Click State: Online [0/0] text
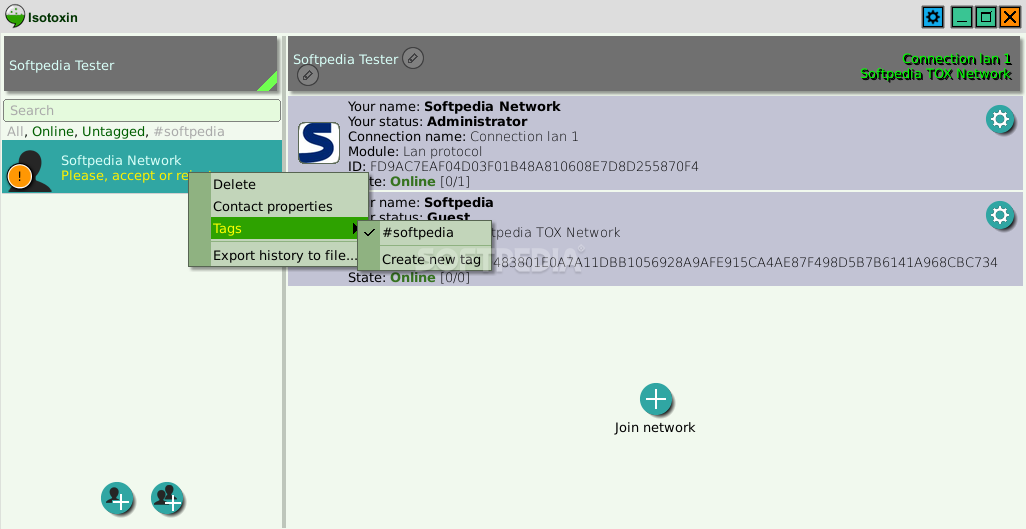This screenshot has height=529, width=1026. pyautogui.click(x=408, y=277)
